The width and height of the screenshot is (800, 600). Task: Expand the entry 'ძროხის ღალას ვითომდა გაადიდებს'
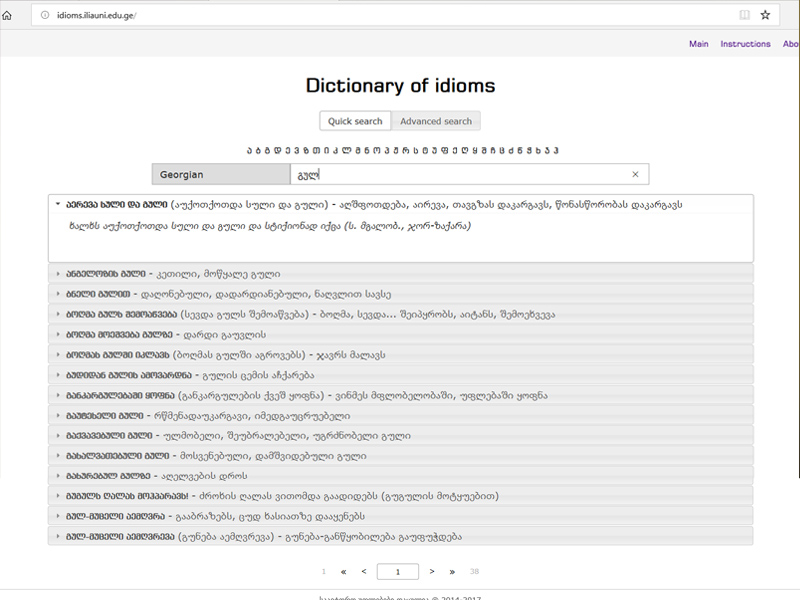click(401, 496)
